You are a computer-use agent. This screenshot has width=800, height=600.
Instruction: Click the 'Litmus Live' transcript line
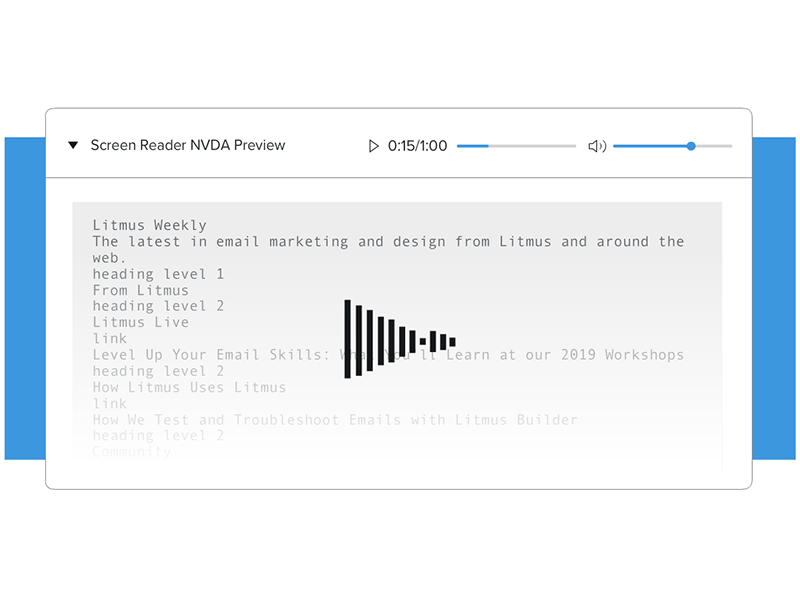pyautogui.click(x=141, y=322)
